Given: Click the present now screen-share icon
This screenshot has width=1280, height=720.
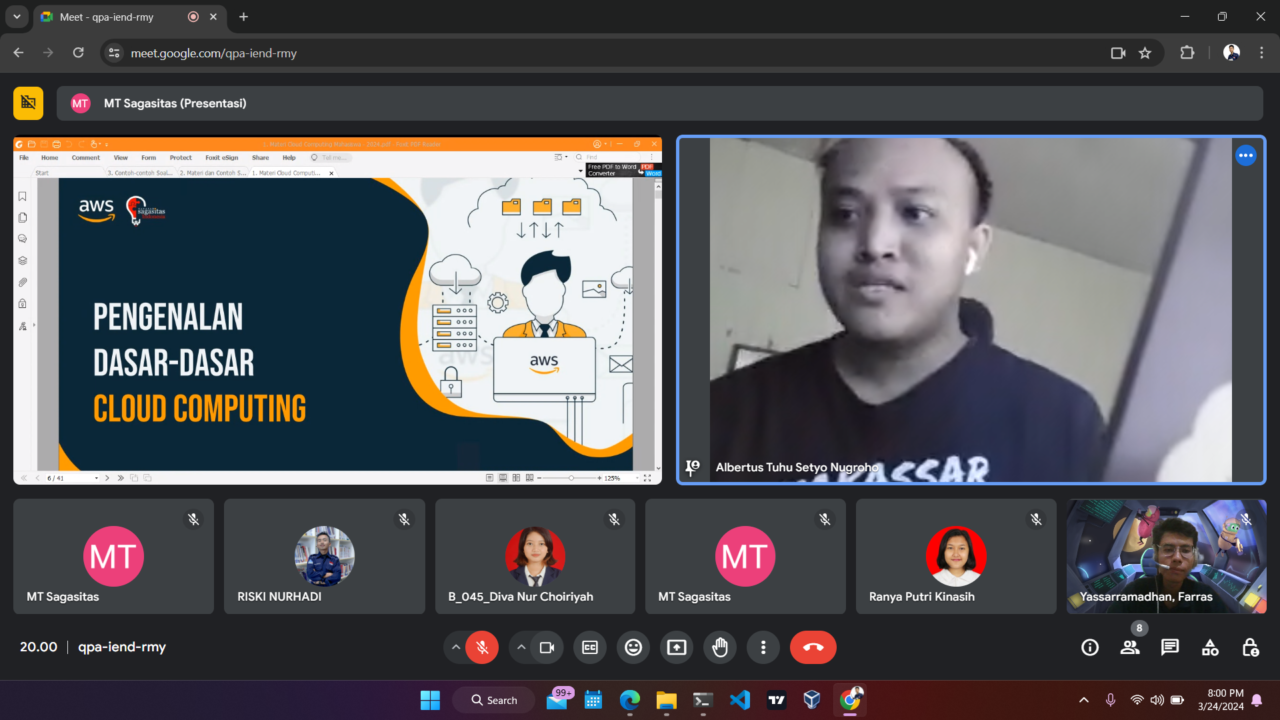Looking at the screenshot, I should (676, 647).
